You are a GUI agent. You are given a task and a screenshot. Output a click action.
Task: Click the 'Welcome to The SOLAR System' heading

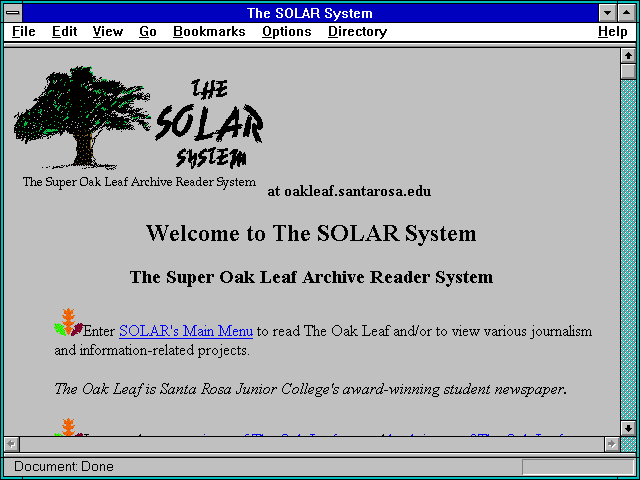pos(311,233)
